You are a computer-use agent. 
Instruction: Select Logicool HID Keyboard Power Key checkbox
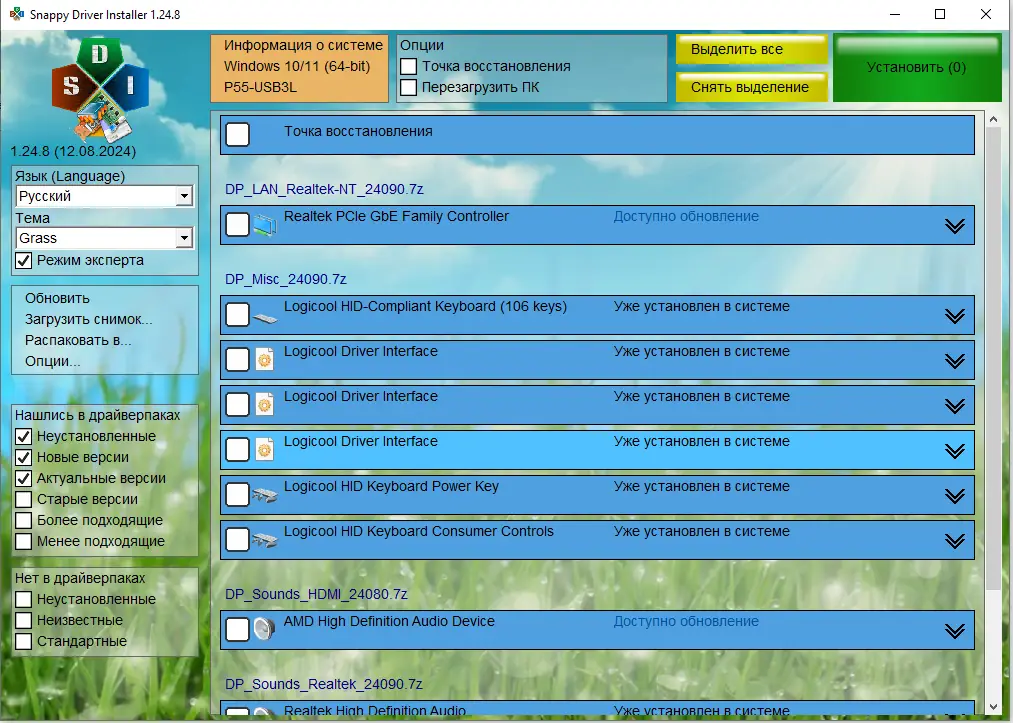click(238, 494)
